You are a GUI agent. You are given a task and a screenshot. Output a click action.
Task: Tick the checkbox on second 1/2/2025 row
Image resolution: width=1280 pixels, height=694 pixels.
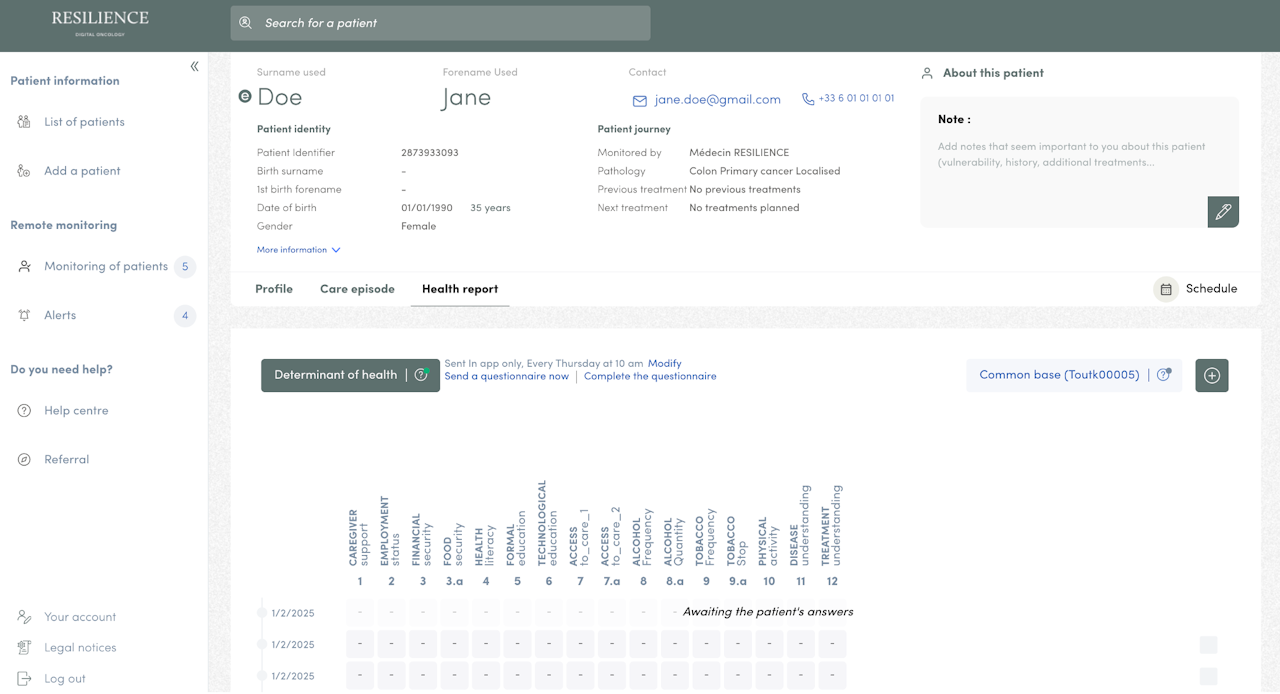tap(1208, 645)
